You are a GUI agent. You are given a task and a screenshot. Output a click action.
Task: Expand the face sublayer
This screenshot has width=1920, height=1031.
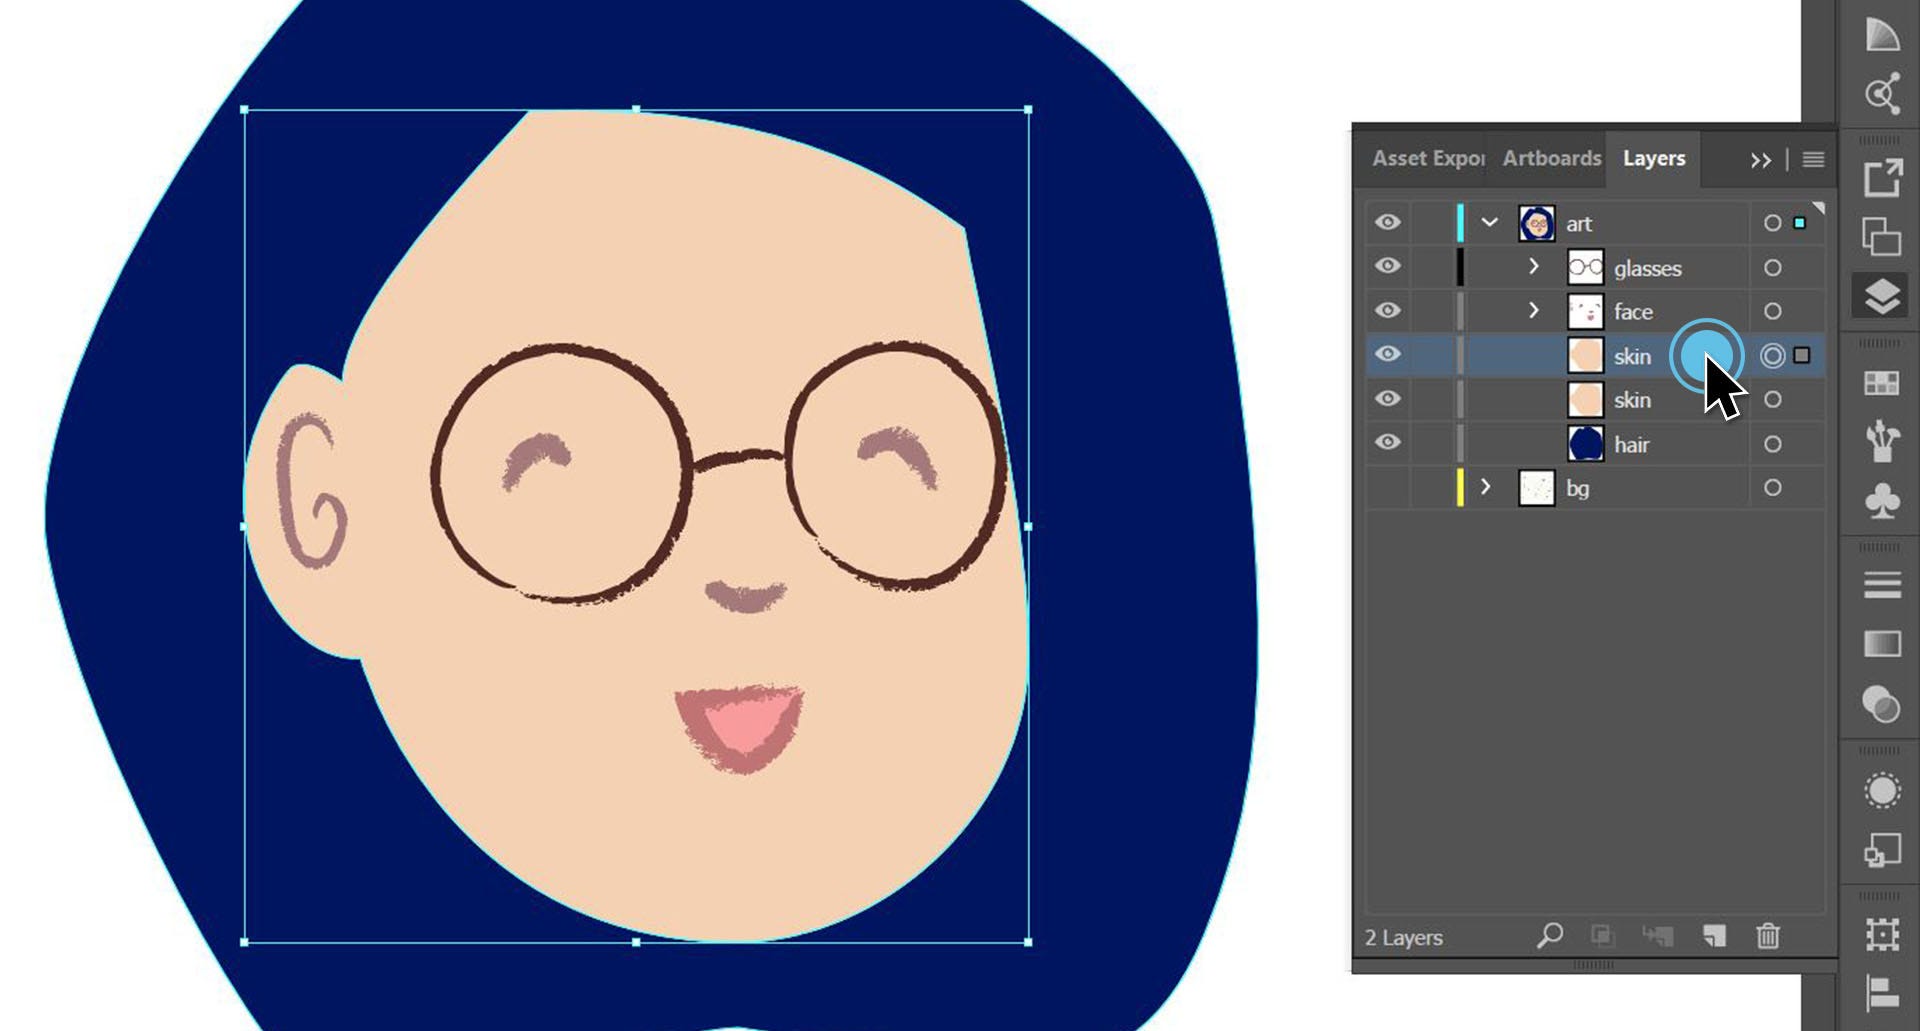click(1536, 311)
